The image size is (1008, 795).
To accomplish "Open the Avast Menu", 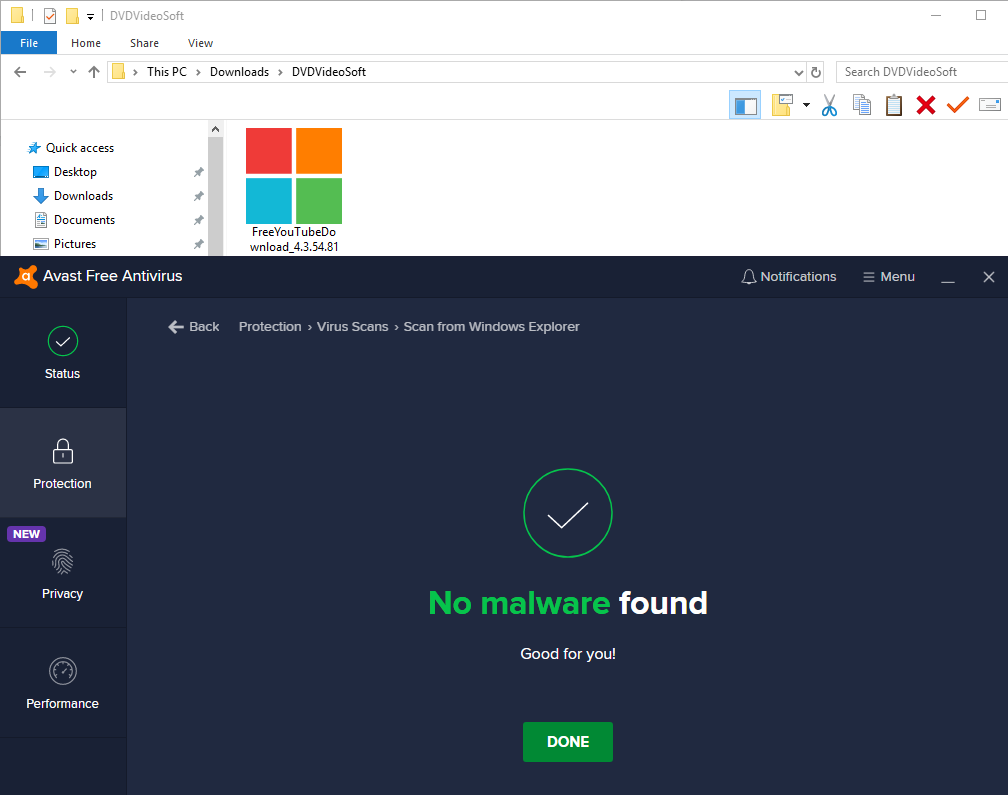I will [x=888, y=276].
